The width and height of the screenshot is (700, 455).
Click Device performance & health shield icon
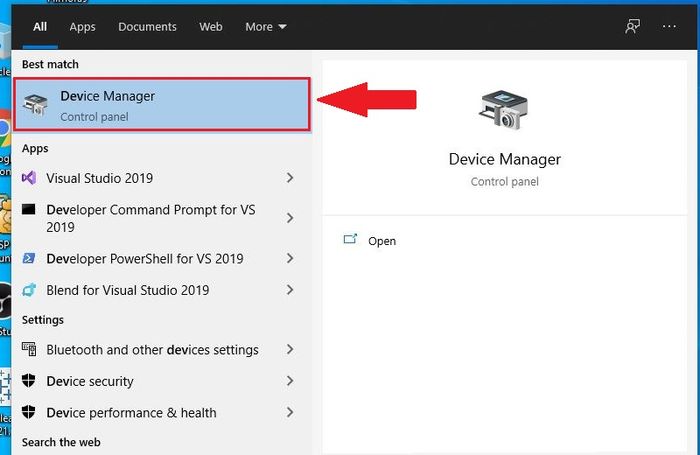point(29,412)
